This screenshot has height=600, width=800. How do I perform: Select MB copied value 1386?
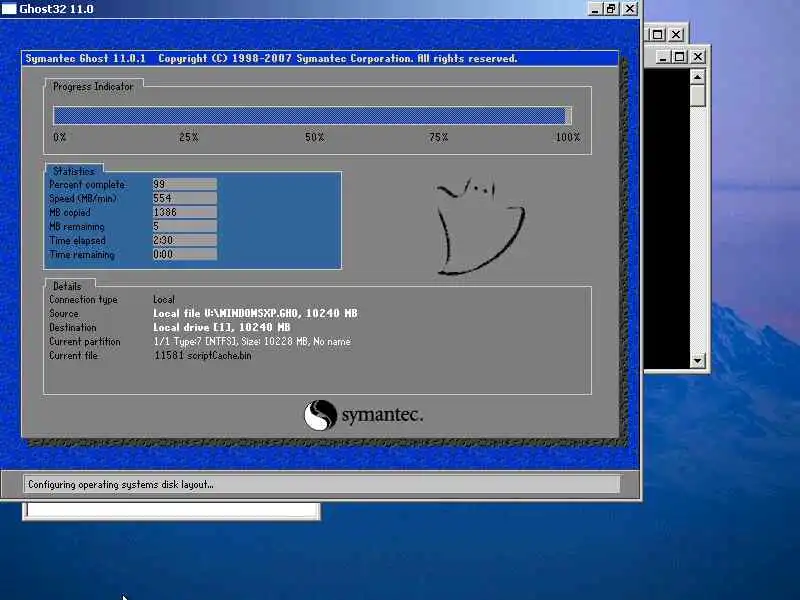[x=185, y=212]
